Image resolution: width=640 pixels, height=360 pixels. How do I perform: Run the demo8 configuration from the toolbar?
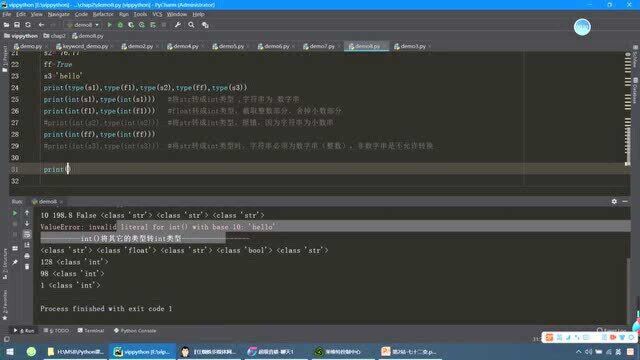point(109,25)
